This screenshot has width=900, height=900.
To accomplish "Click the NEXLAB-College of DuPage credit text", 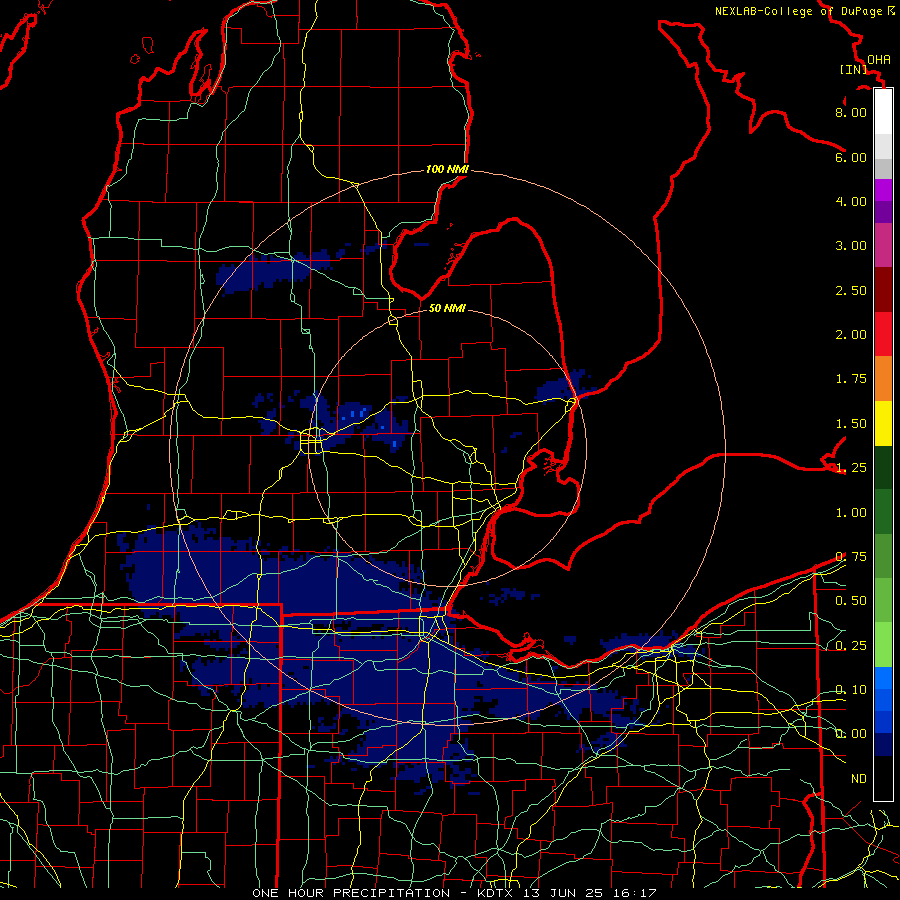I will tap(800, 11).
